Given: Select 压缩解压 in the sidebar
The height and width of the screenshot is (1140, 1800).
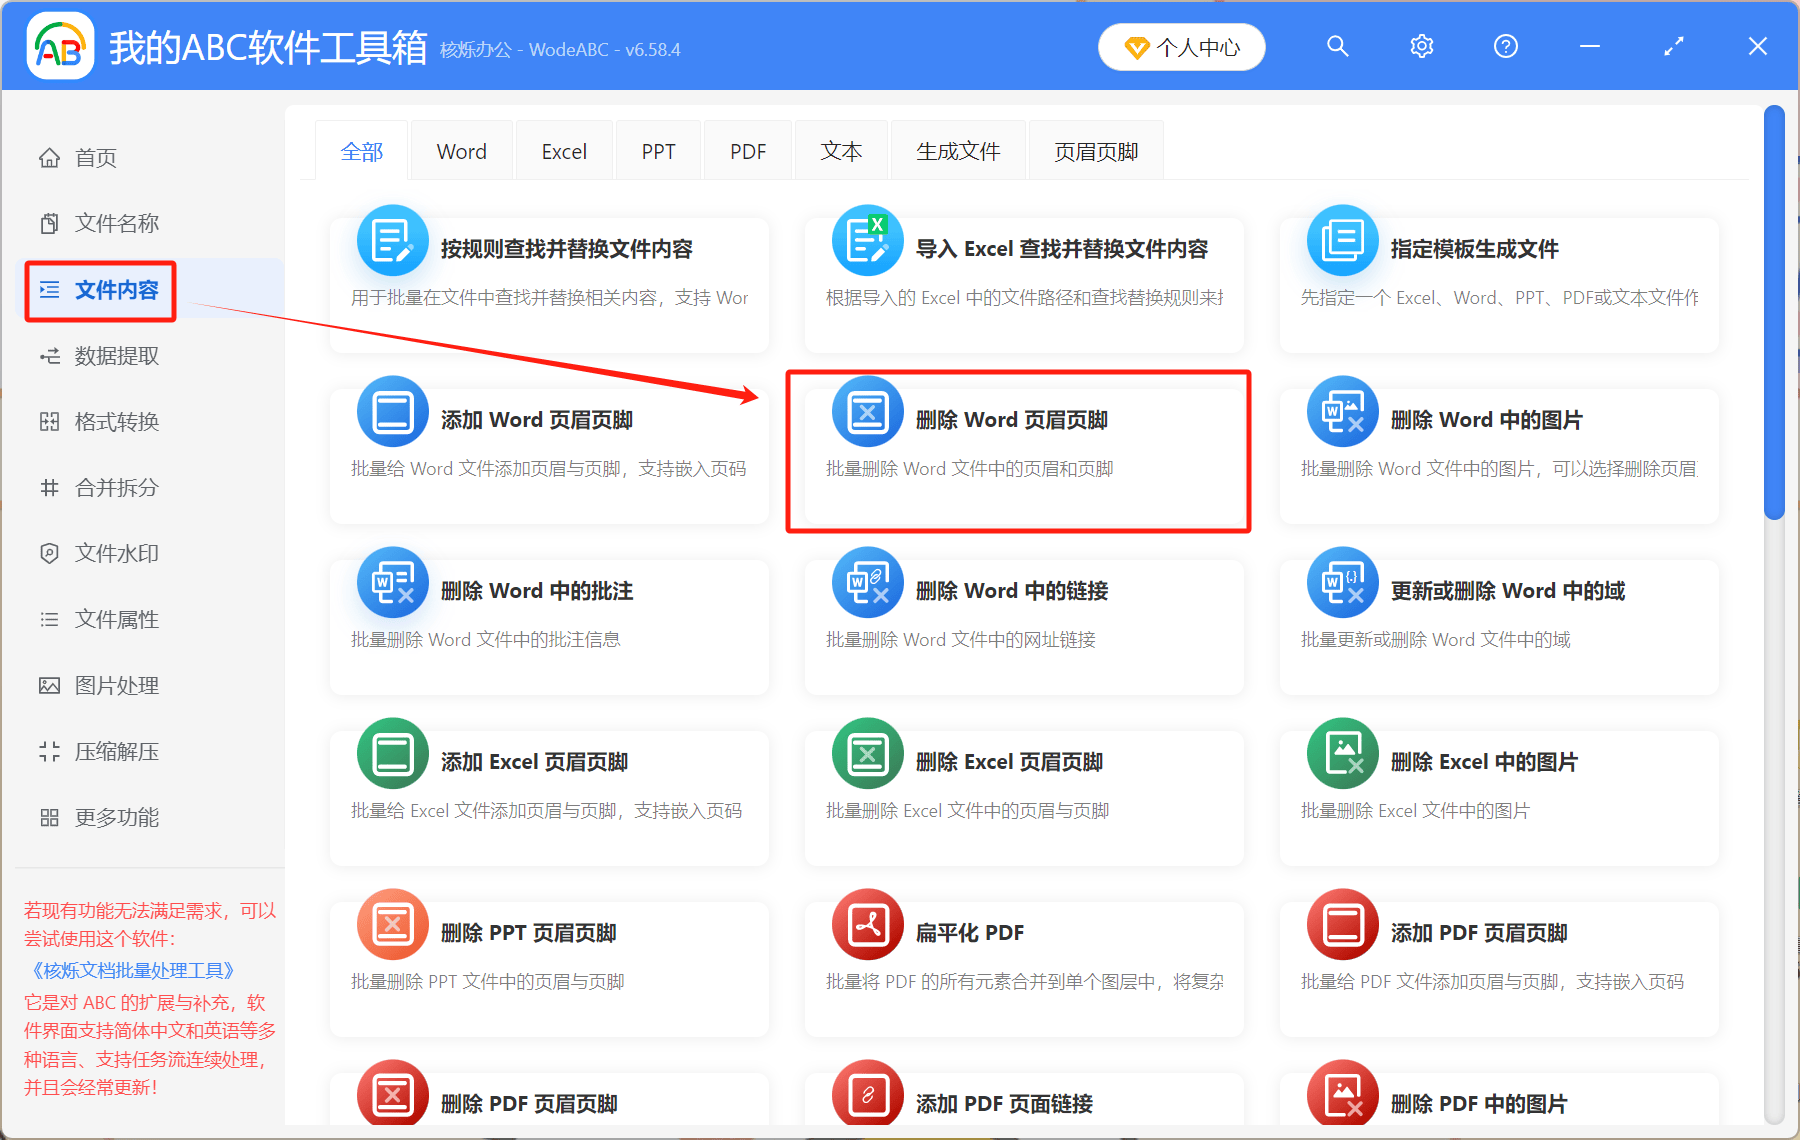Looking at the screenshot, I should [x=114, y=751].
